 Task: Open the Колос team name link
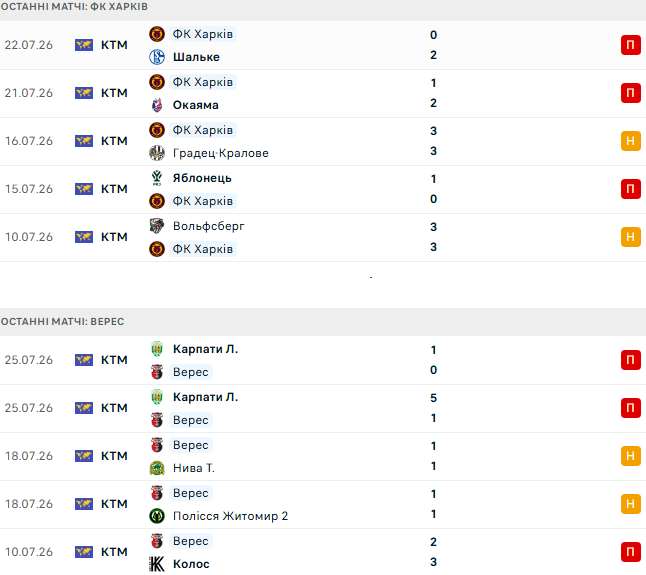pos(191,564)
